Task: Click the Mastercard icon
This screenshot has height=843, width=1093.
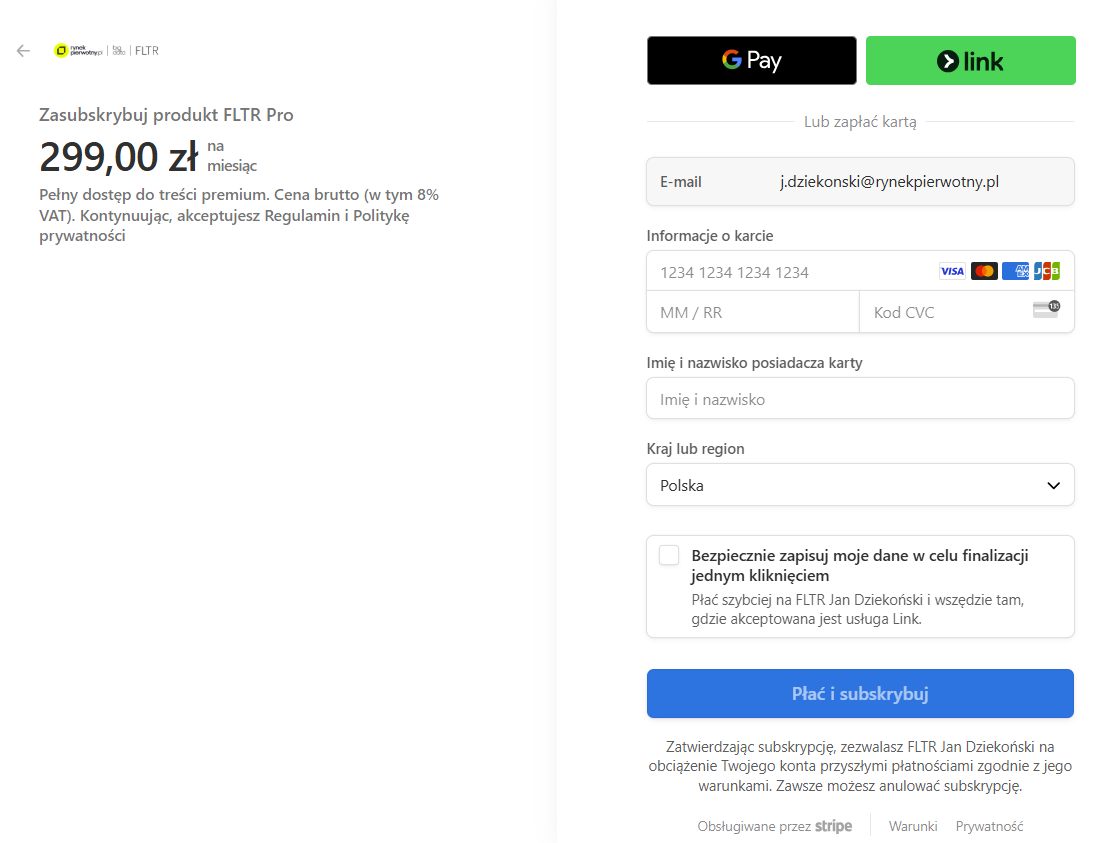Action: [984, 271]
